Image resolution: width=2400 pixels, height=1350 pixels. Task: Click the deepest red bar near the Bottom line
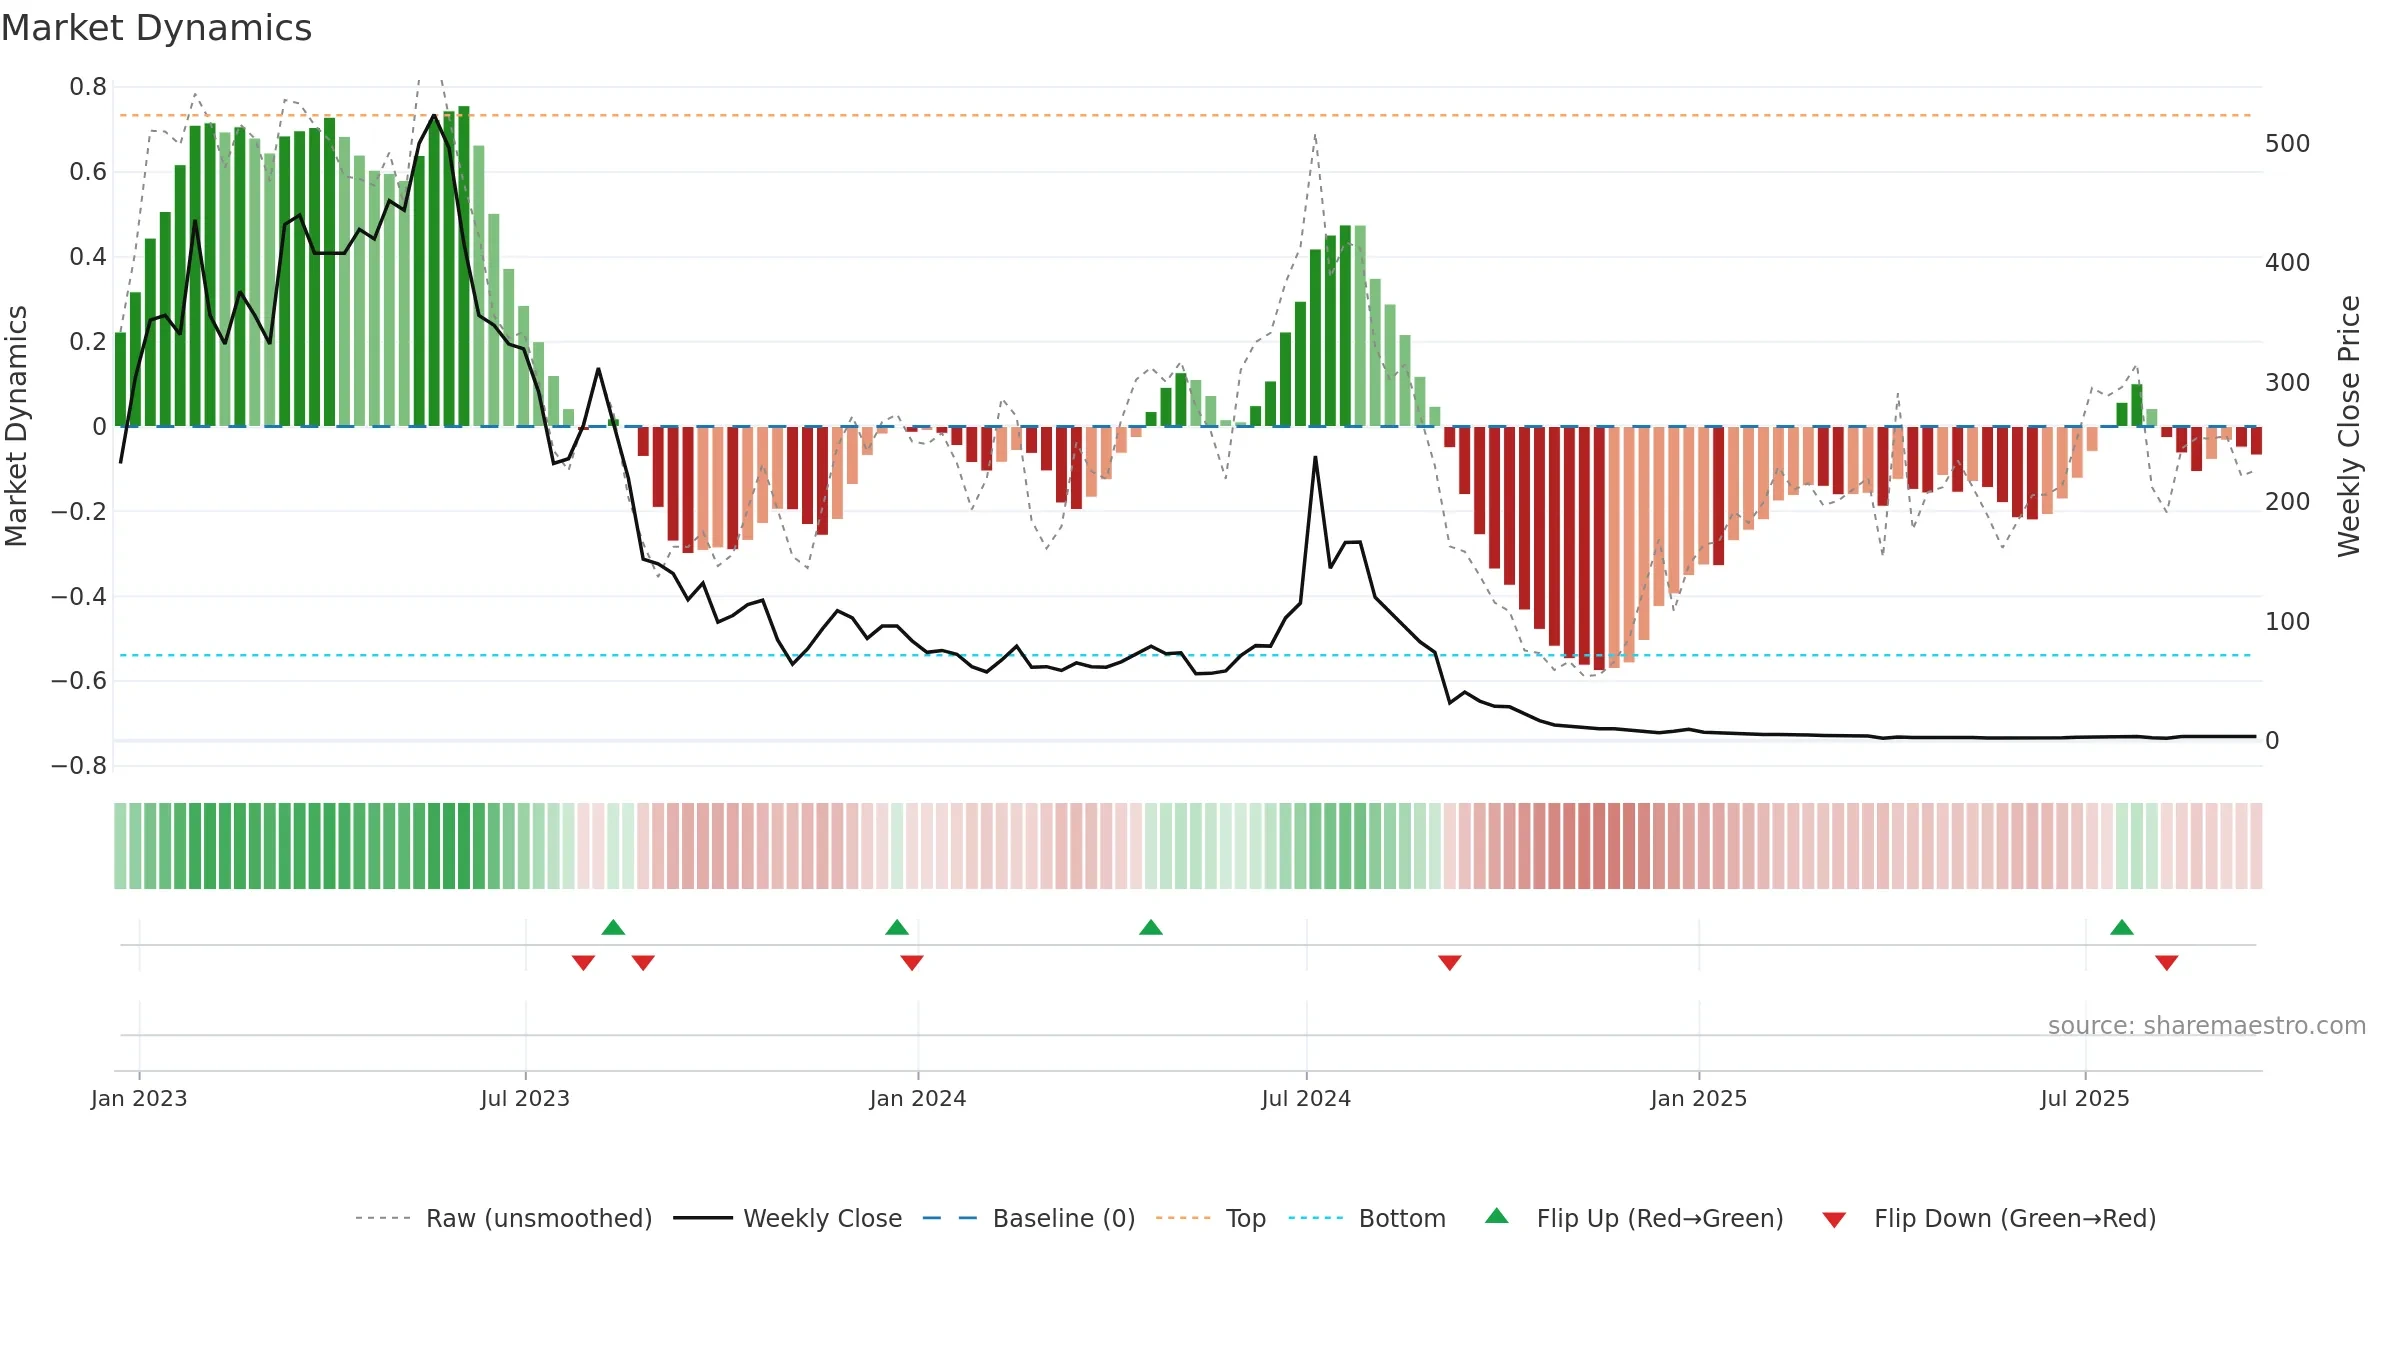pyautogui.click(x=1599, y=548)
